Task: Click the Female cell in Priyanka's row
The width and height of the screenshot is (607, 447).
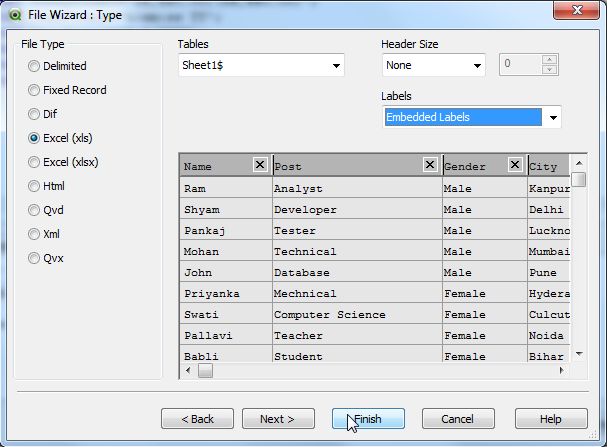Action: click(485, 293)
